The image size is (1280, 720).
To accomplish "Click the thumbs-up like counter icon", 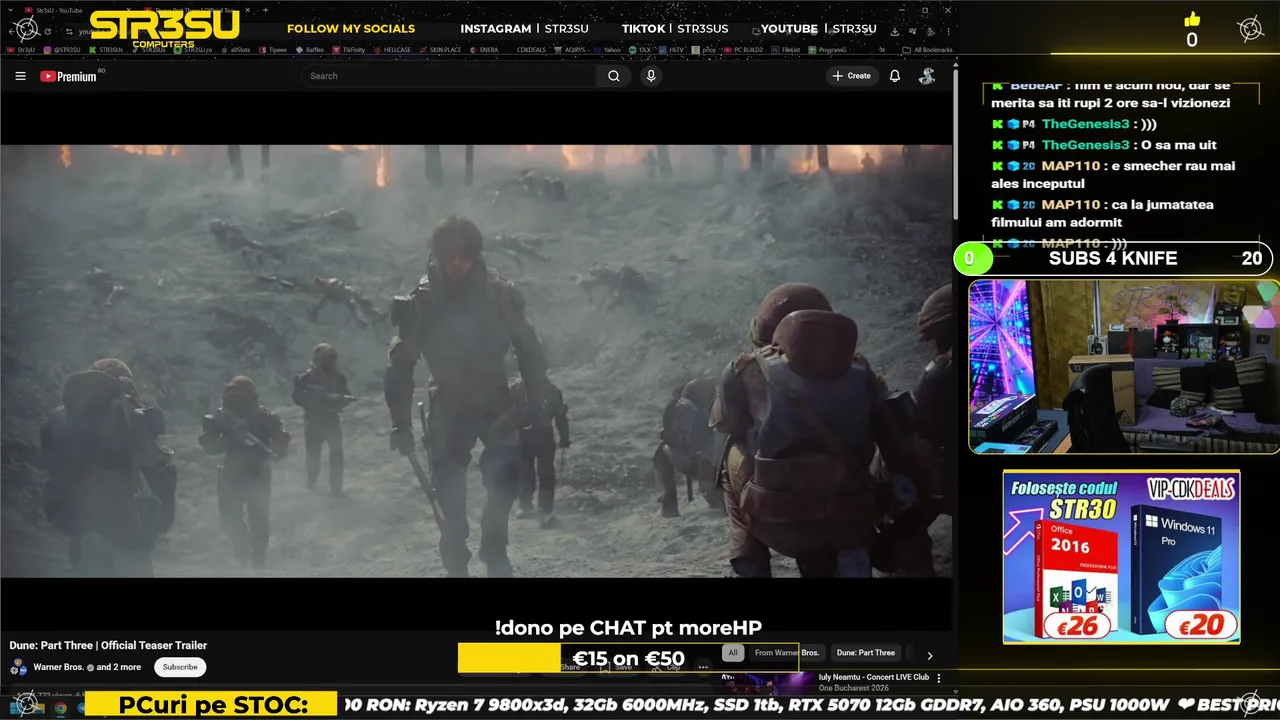I will [1192, 20].
